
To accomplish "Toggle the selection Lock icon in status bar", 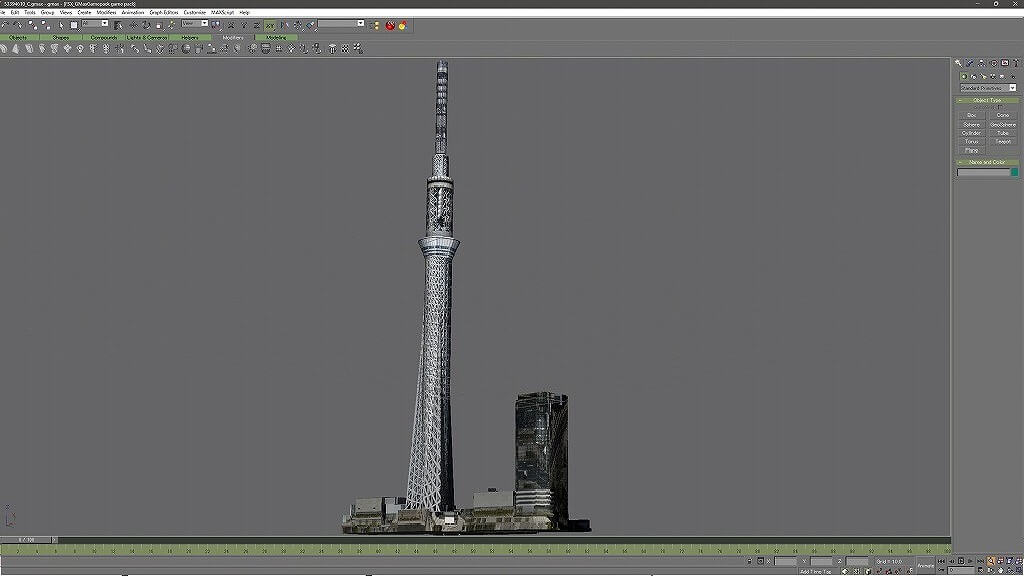I will 750,561.
